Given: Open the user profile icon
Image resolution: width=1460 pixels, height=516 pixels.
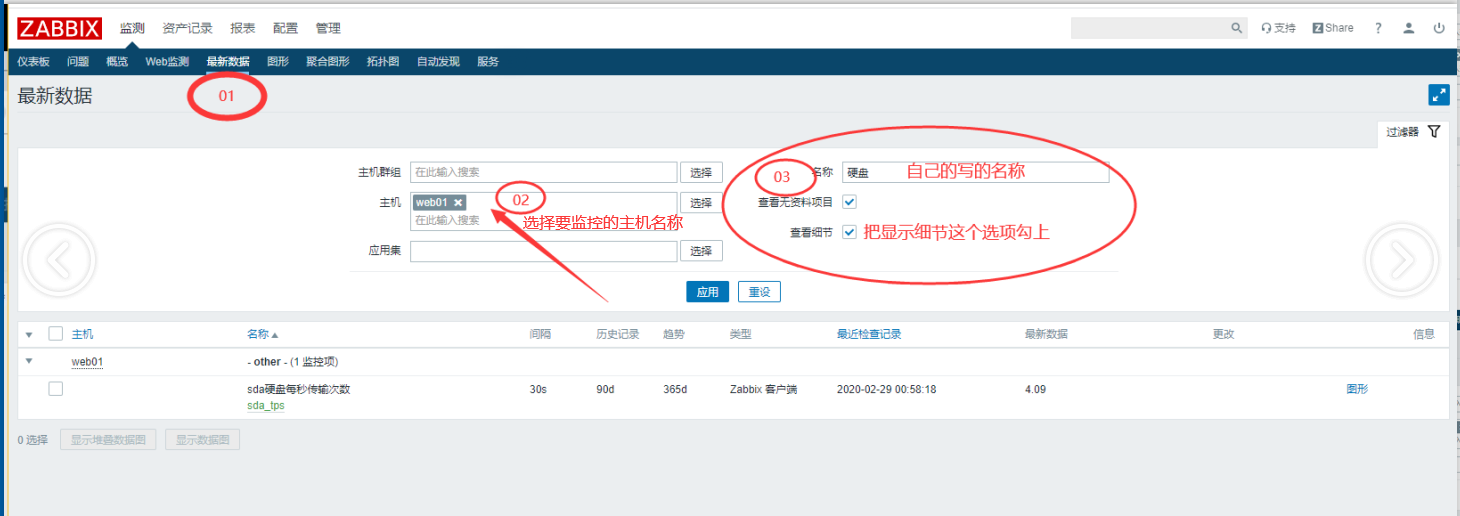Looking at the screenshot, I should 1408,28.
